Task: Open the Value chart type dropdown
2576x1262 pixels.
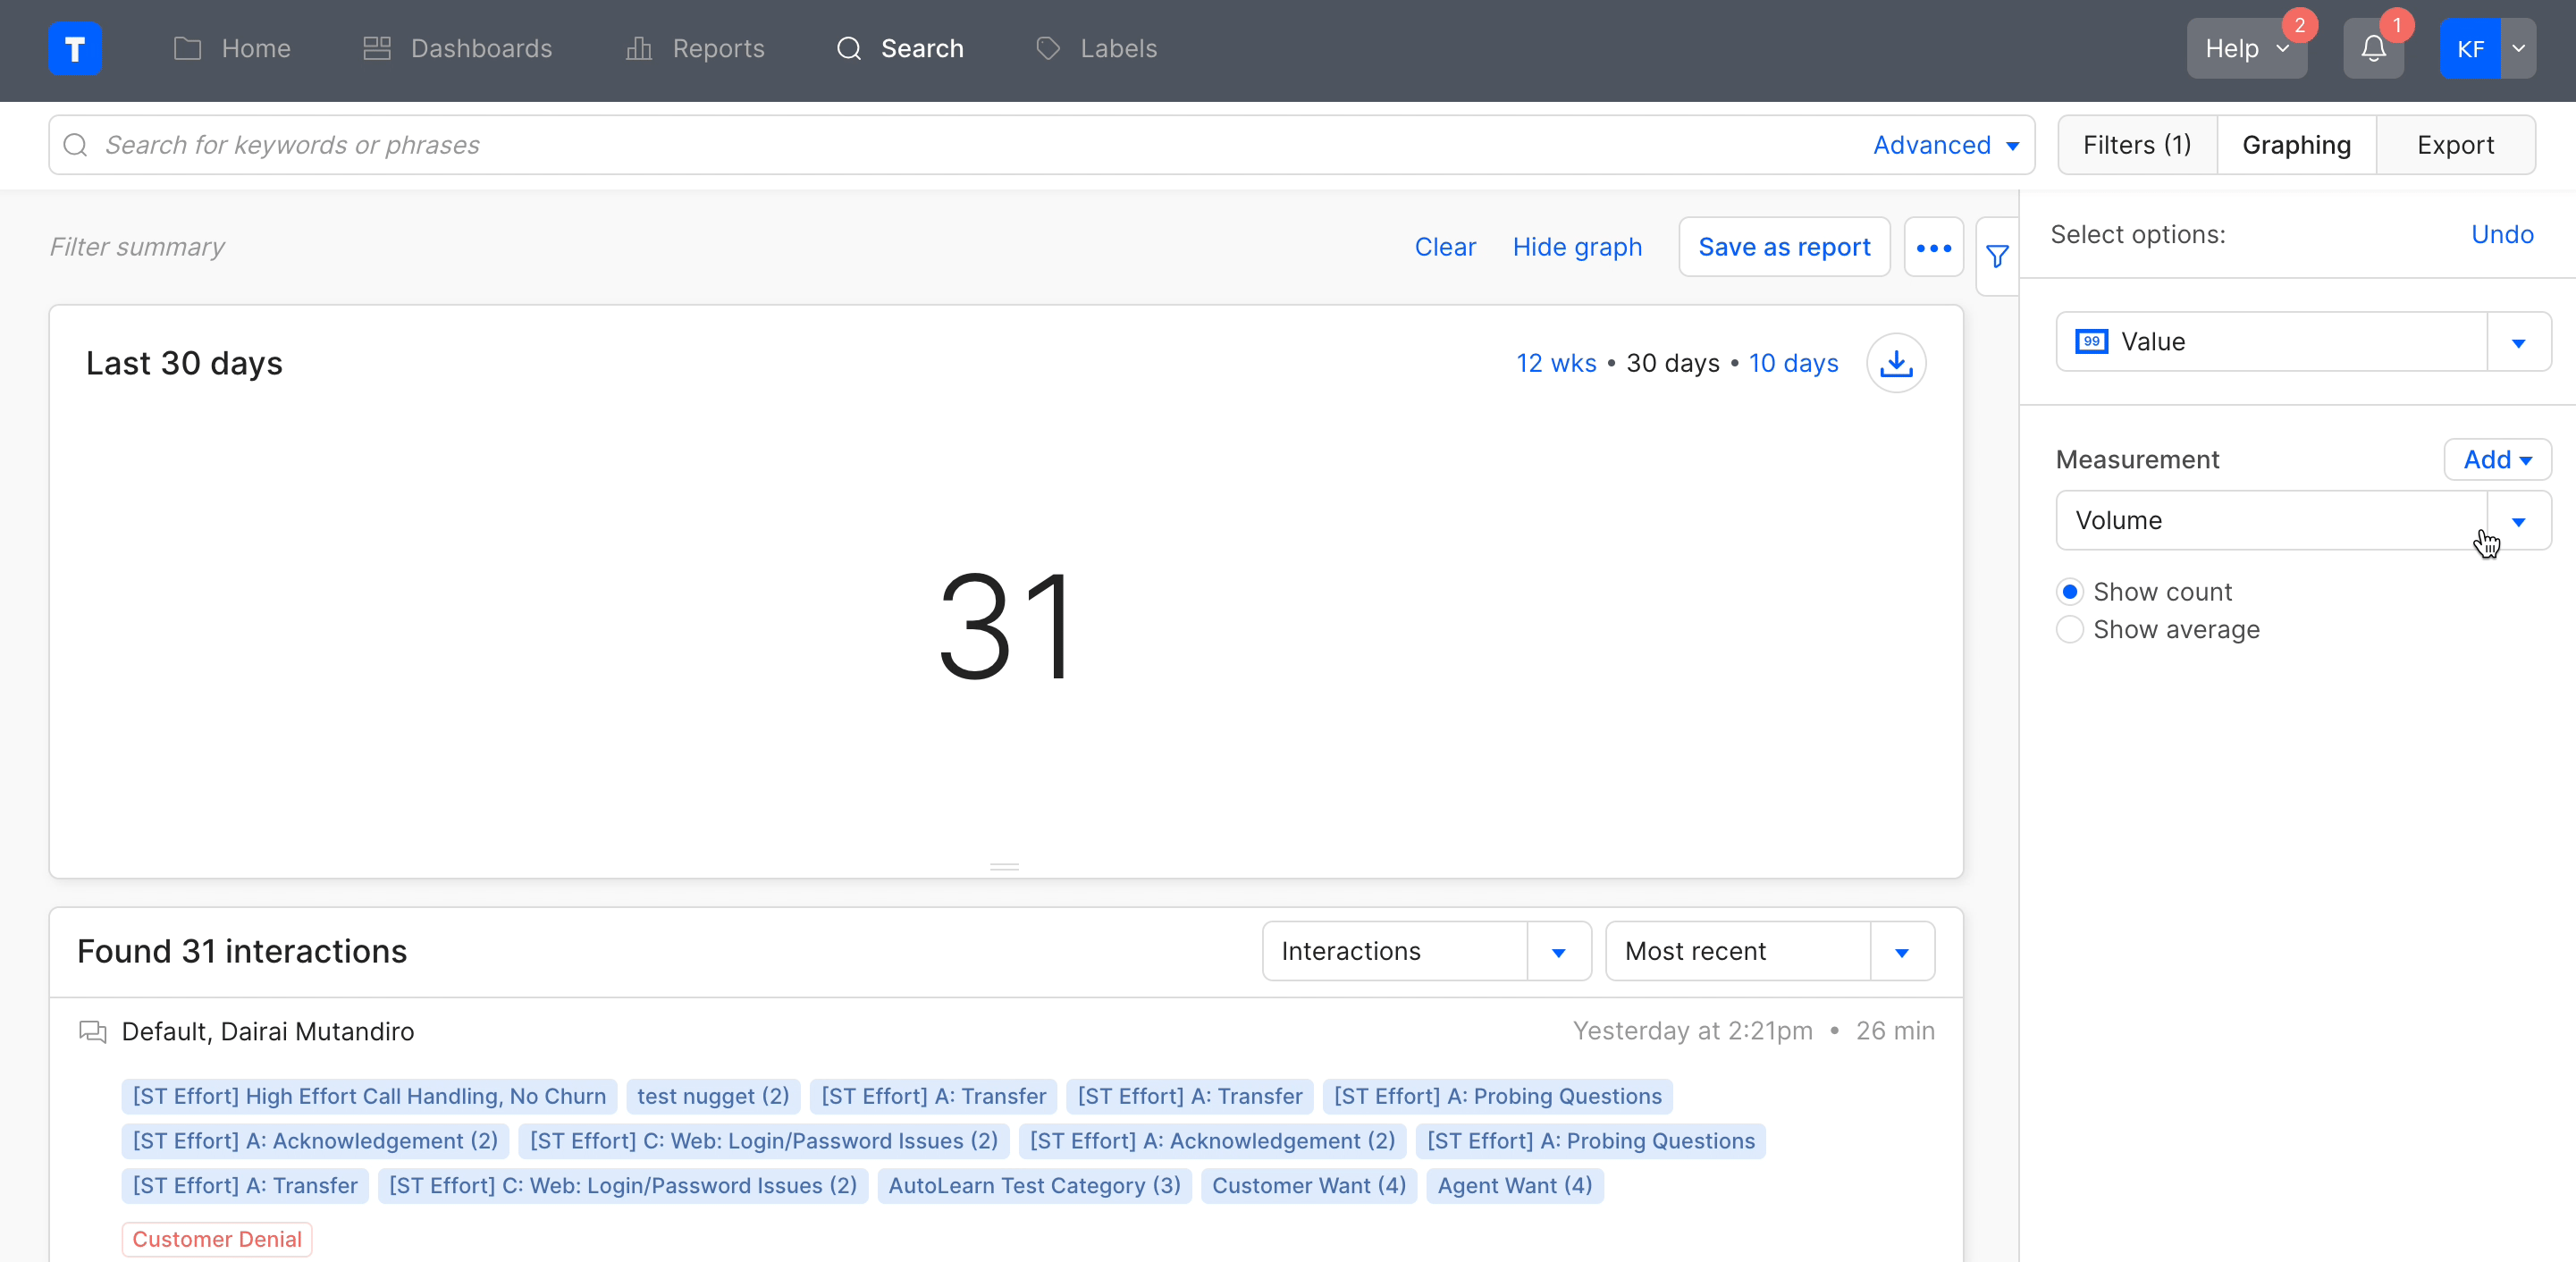Action: click(x=2518, y=342)
